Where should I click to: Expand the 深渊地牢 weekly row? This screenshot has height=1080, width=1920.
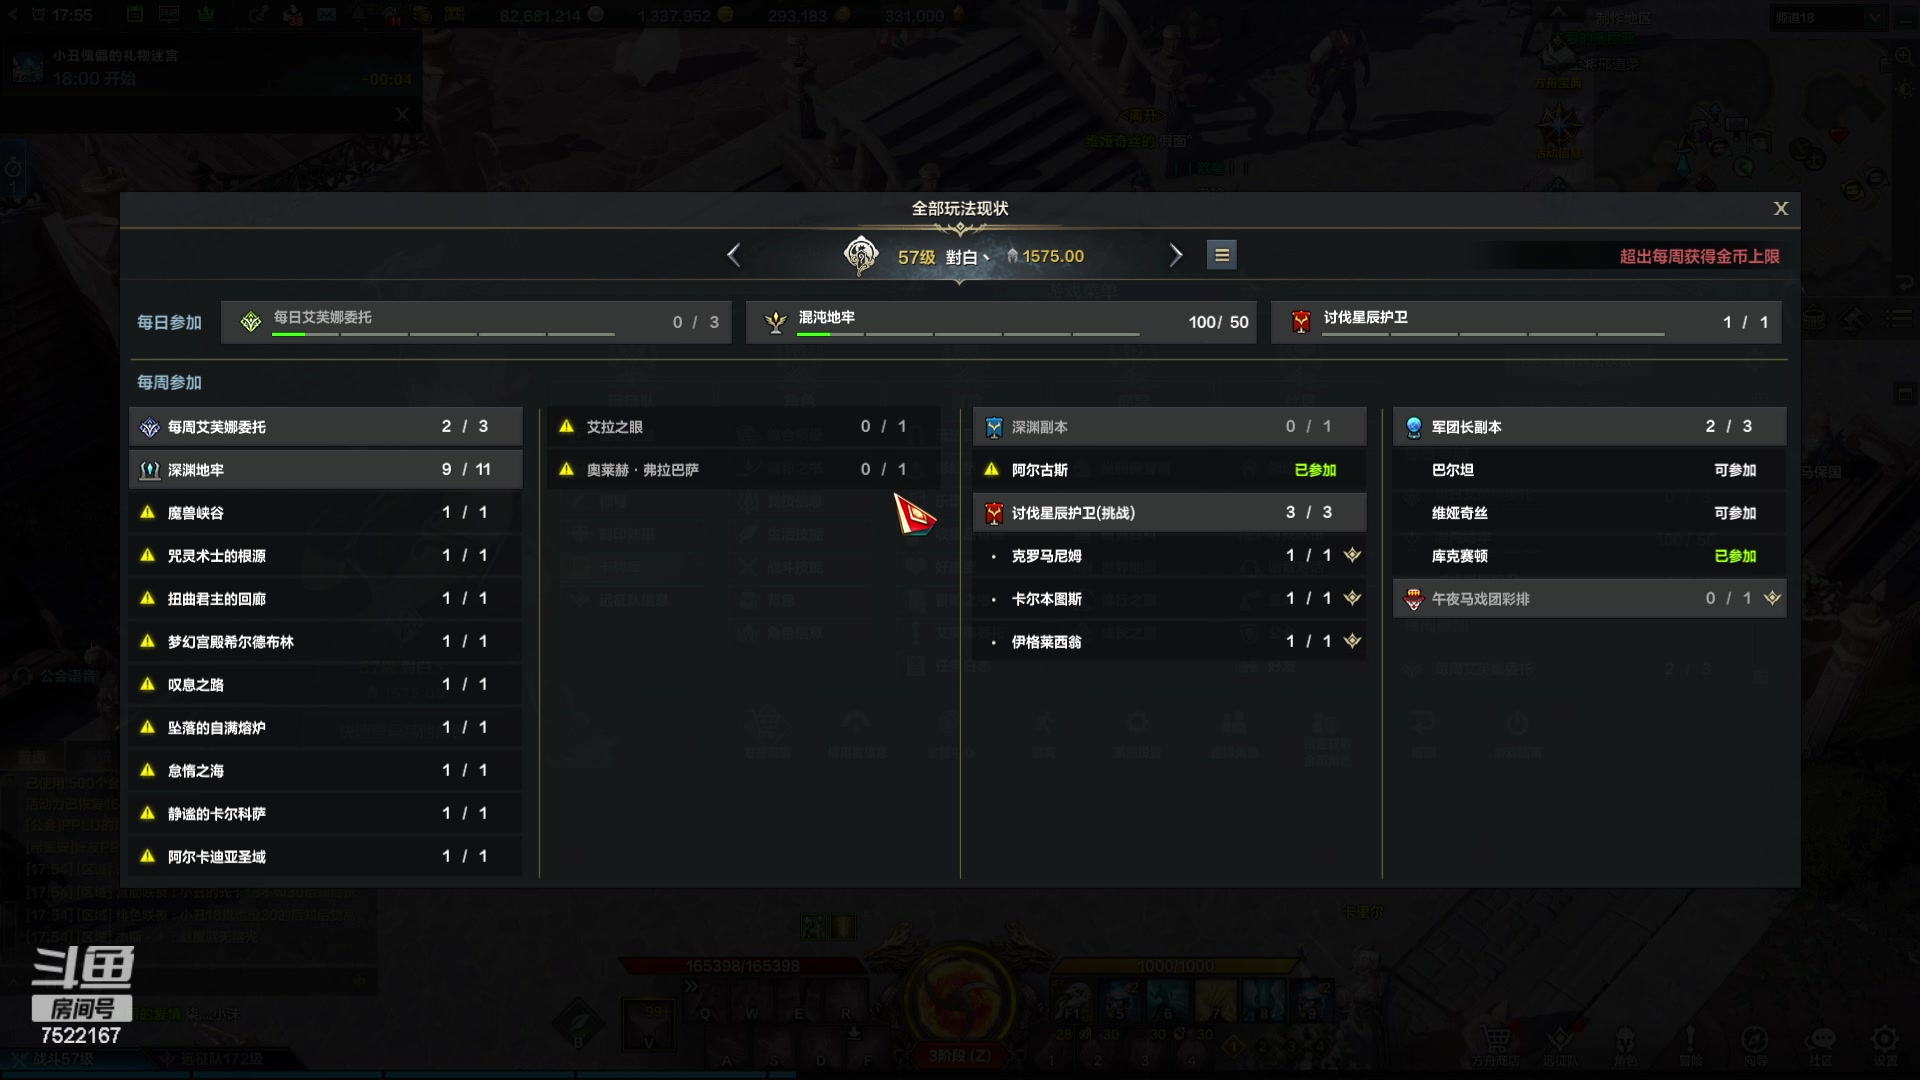[326, 469]
